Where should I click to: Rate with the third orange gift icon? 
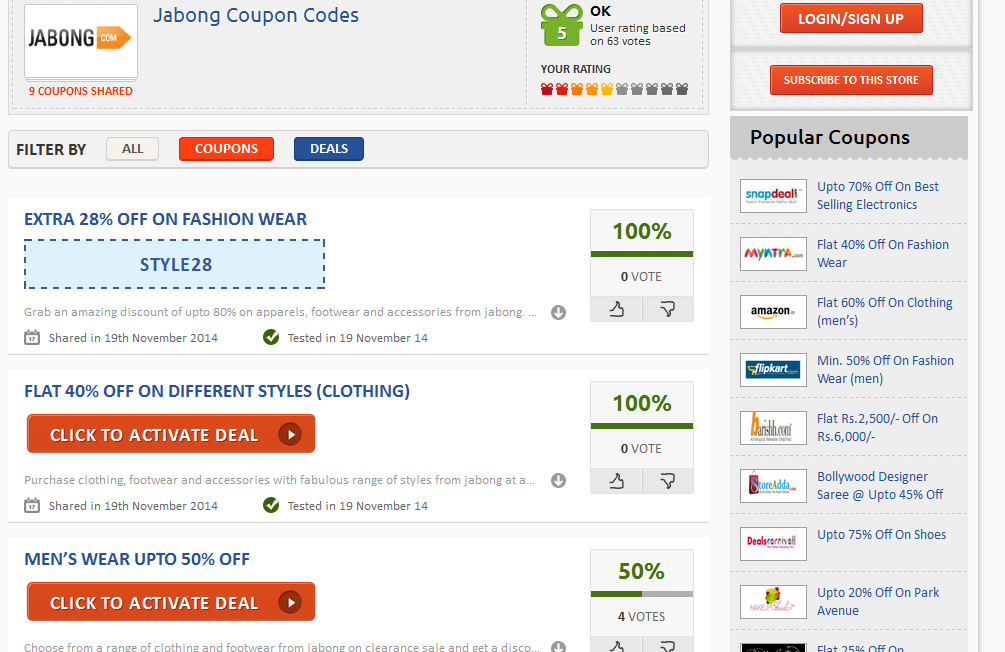click(x=577, y=88)
